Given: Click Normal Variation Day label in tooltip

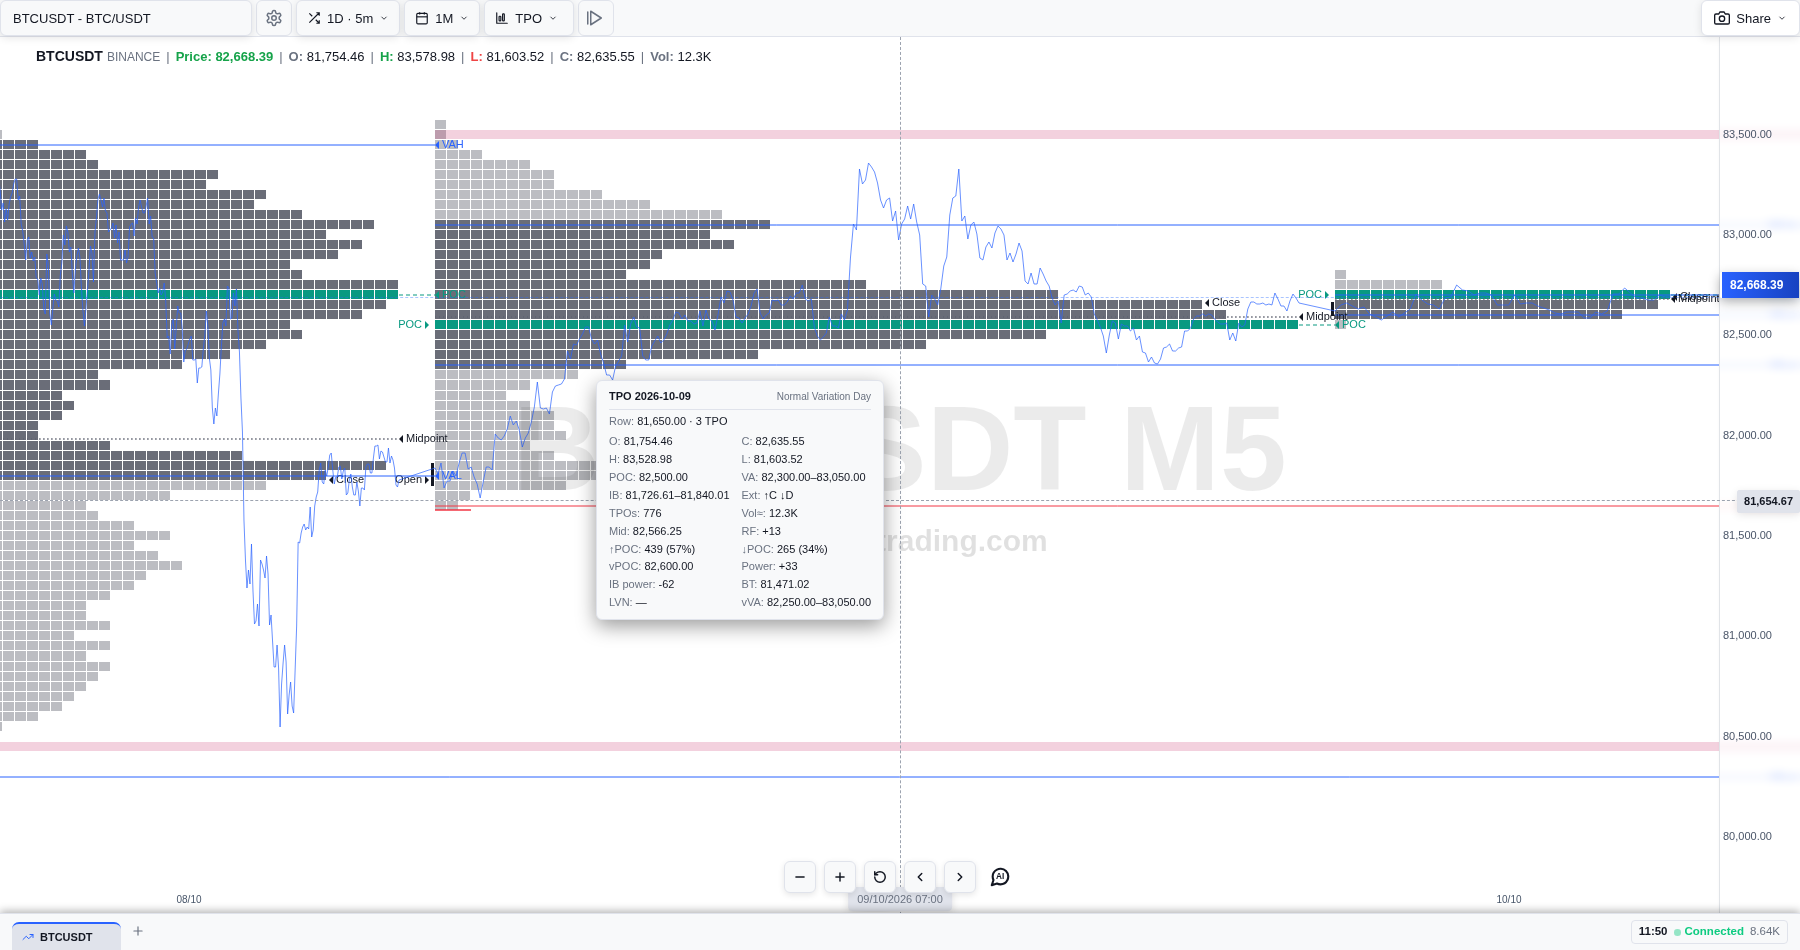Looking at the screenshot, I should 824,396.
